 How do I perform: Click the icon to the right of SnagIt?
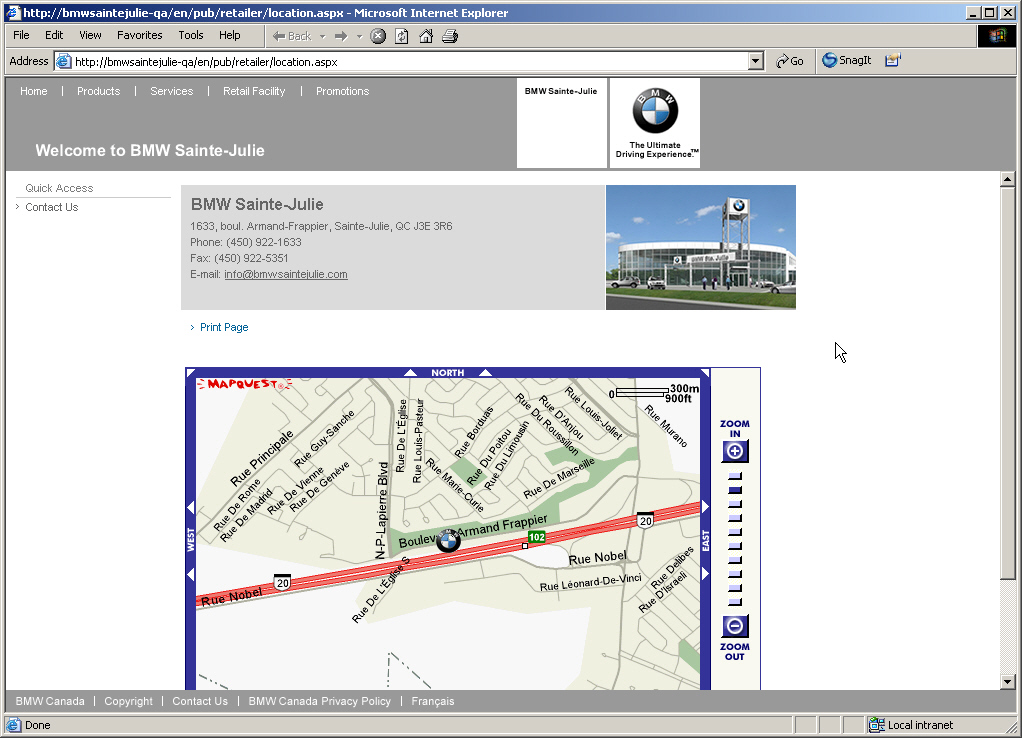point(892,60)
